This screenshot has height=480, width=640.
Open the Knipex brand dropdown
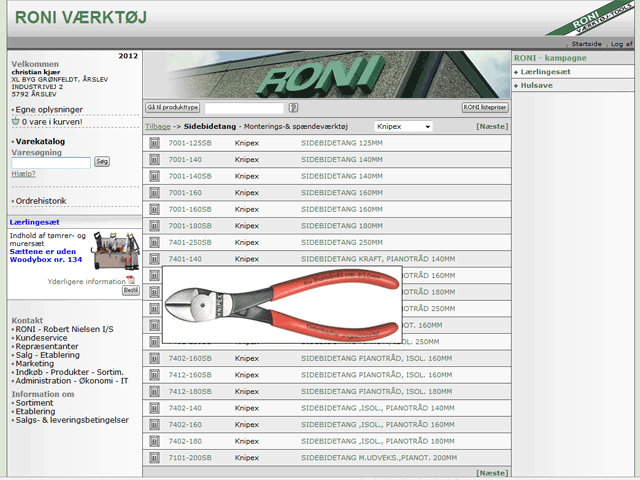point(403,127)
